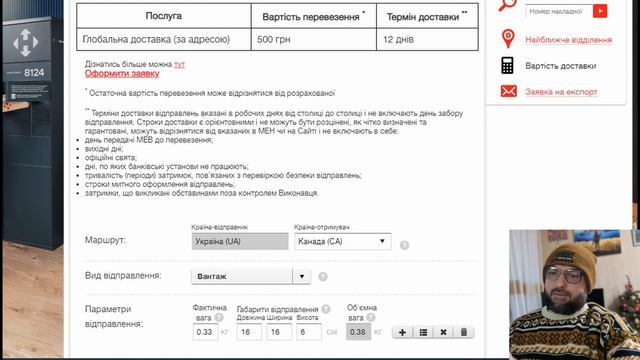Open the Оформити заявку link

pyautogui.click(x=122, y=73)
